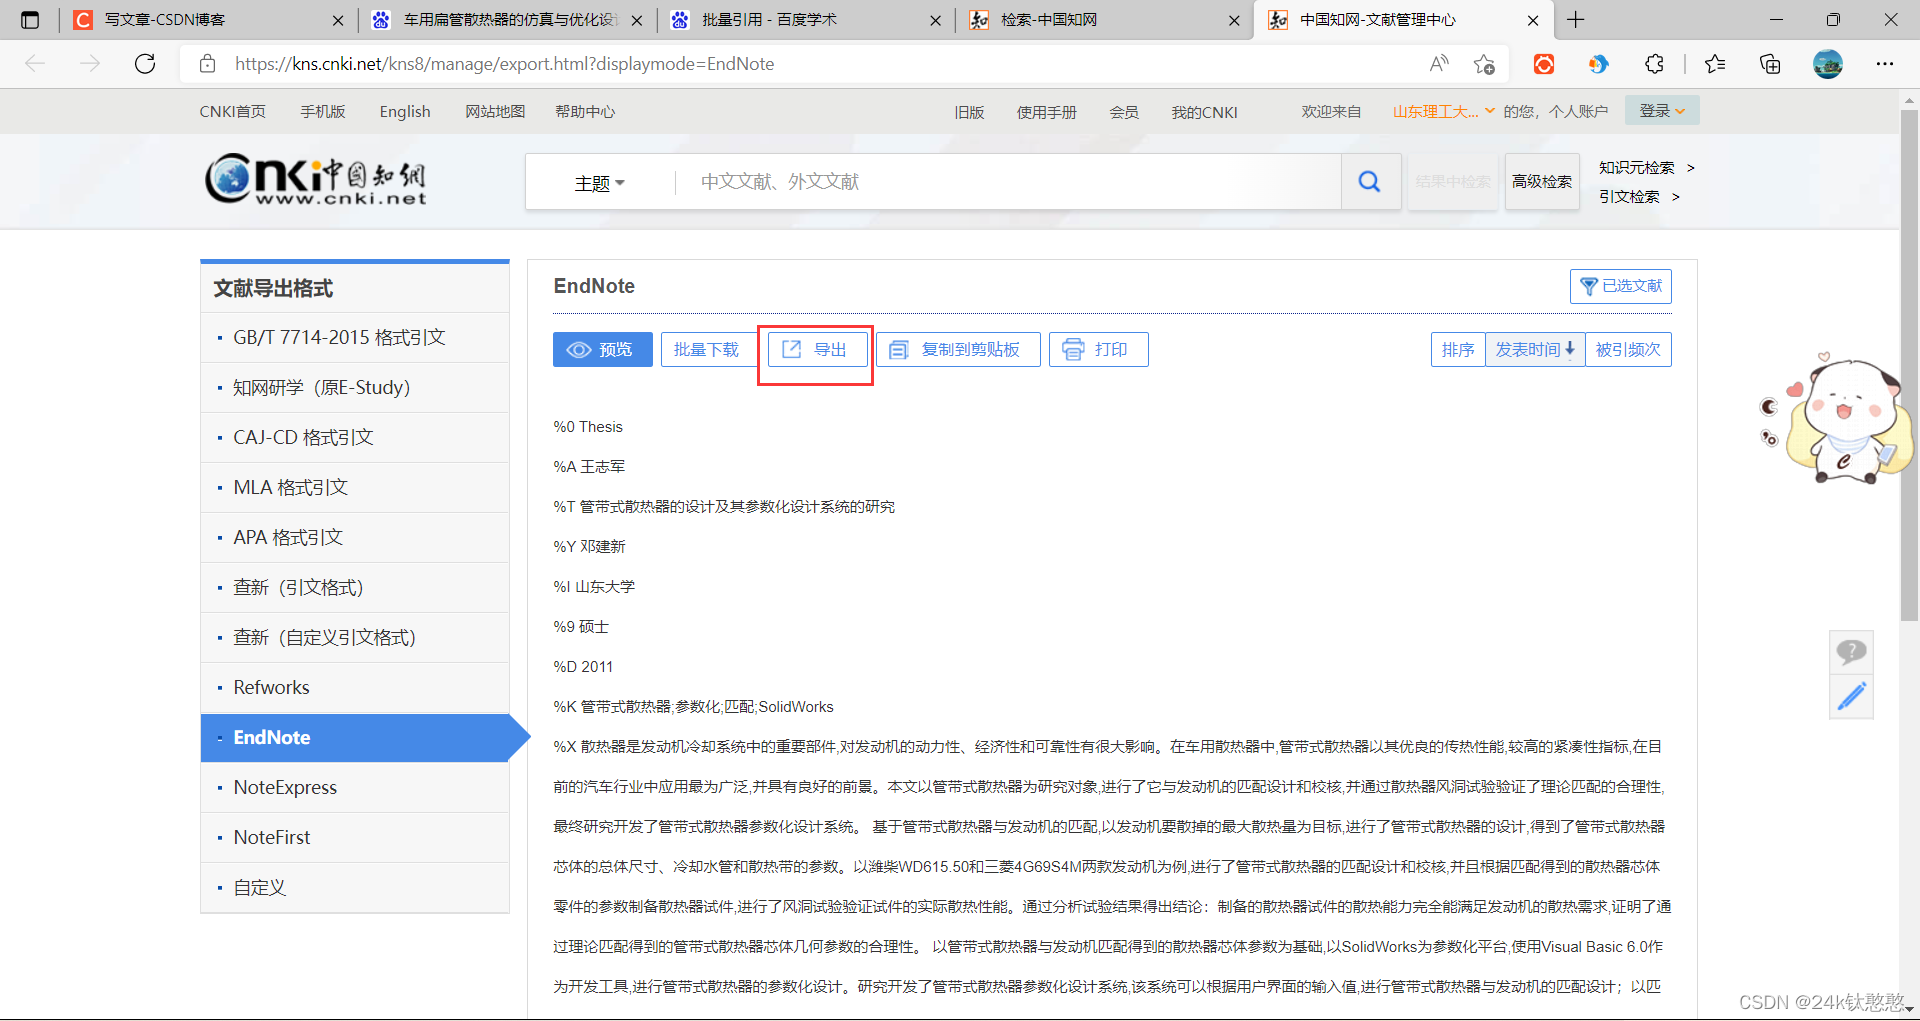Open the 登录 dropdown button
This screenshot has width=1920, height=1021.
click(x=1661, y=111)
